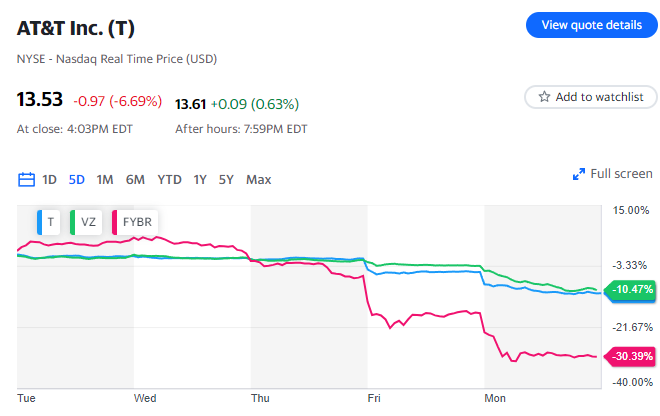Select the Max chart range

point(258,180)
